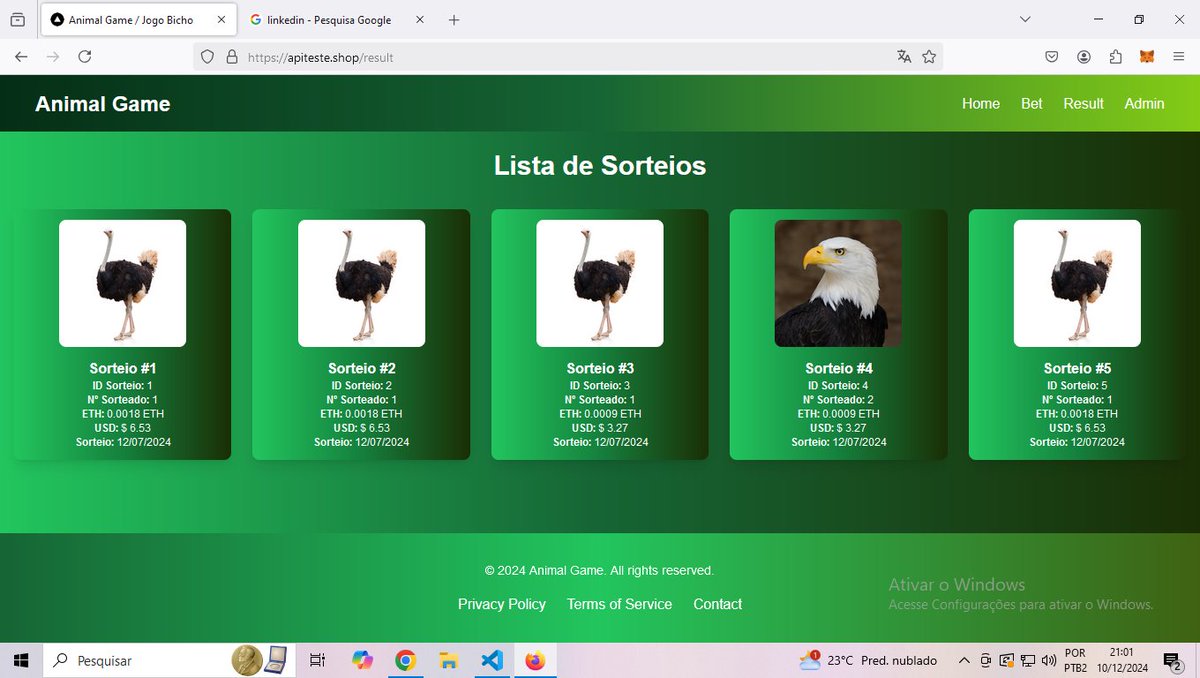The height and width of the screenshot is (678, 1200).
Task: Click the Pesquisar search field in the taskbar
Action: point(100,660)
